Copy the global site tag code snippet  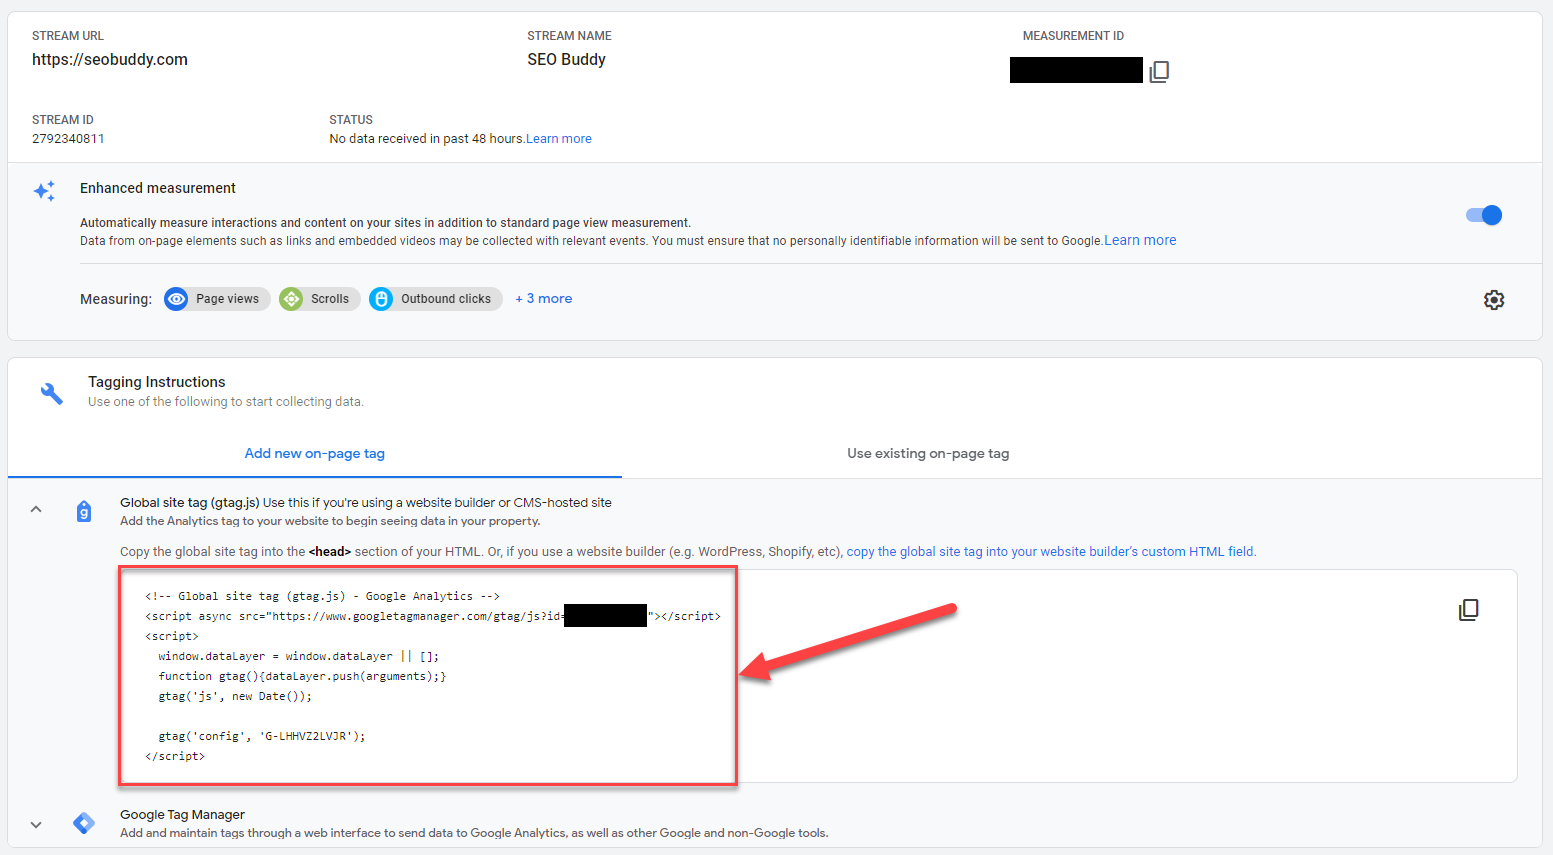point(1468,610)
